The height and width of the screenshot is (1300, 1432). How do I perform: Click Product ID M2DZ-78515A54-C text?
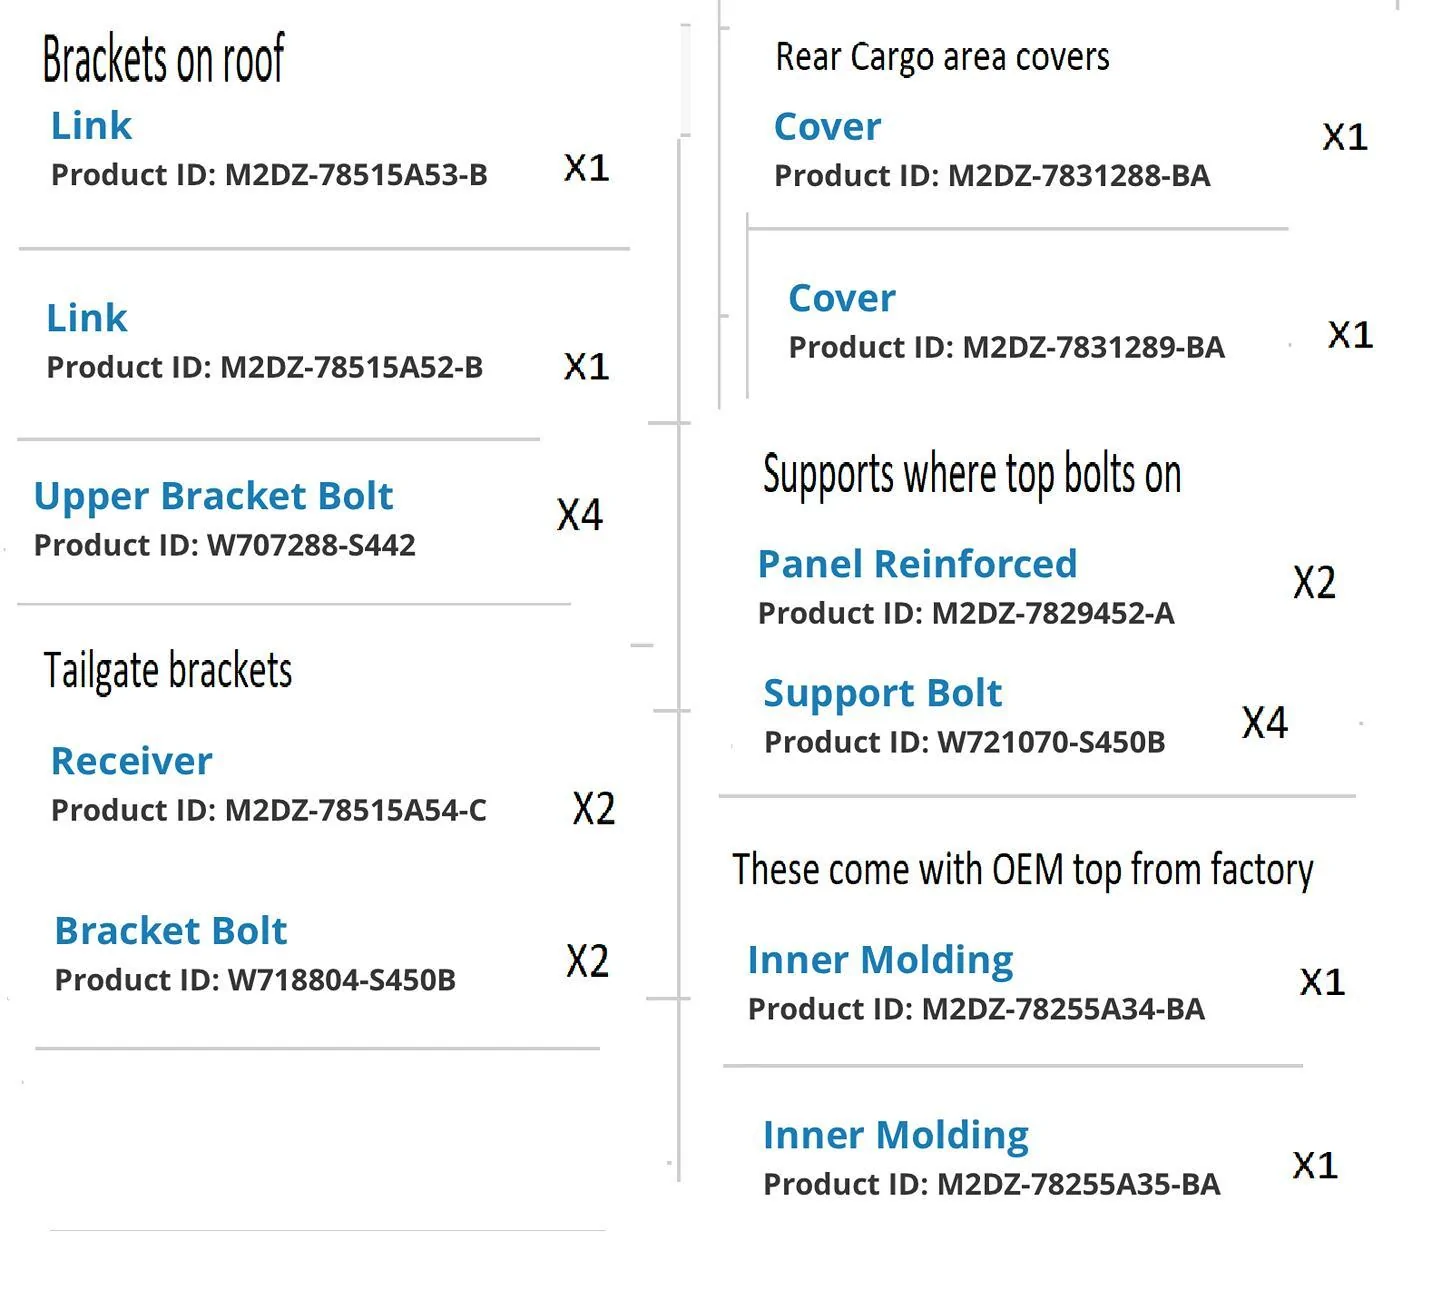(x=269, y=810)
